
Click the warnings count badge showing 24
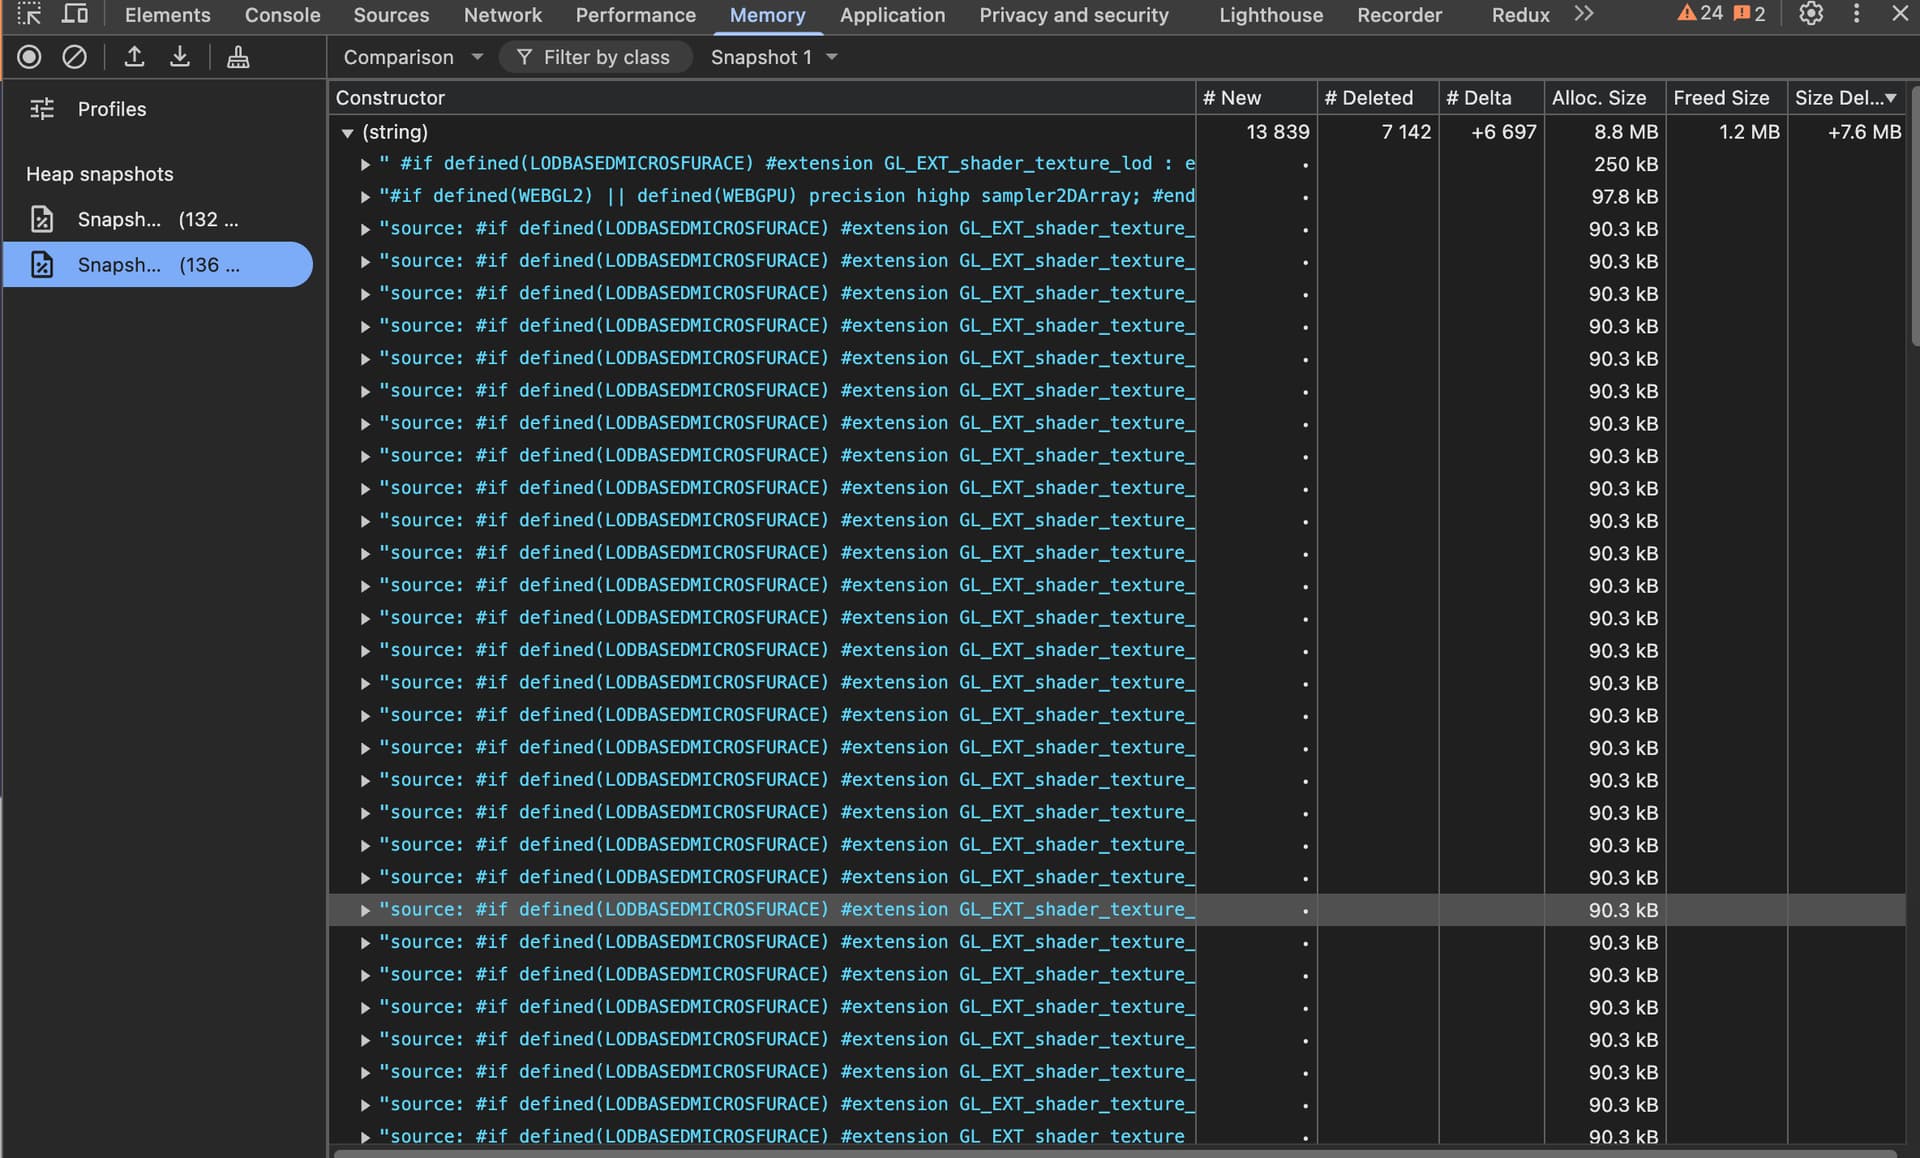pyautogui.click(x=1700, y=14)
